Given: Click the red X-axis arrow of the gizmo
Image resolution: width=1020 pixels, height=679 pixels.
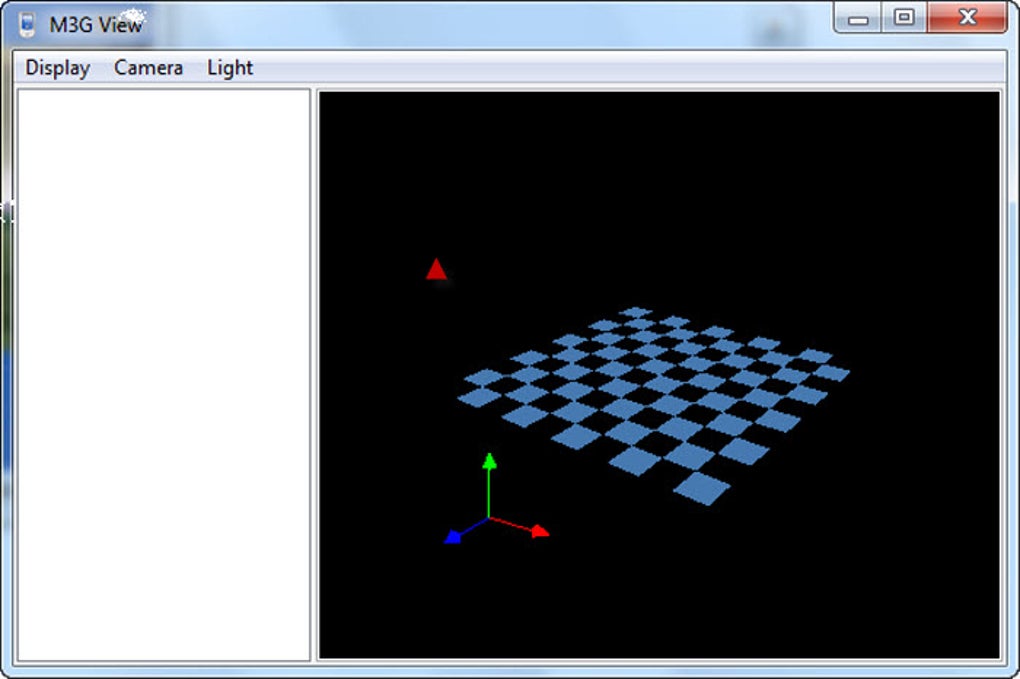Looking at the screenshot, I should (x=539, y=531).
